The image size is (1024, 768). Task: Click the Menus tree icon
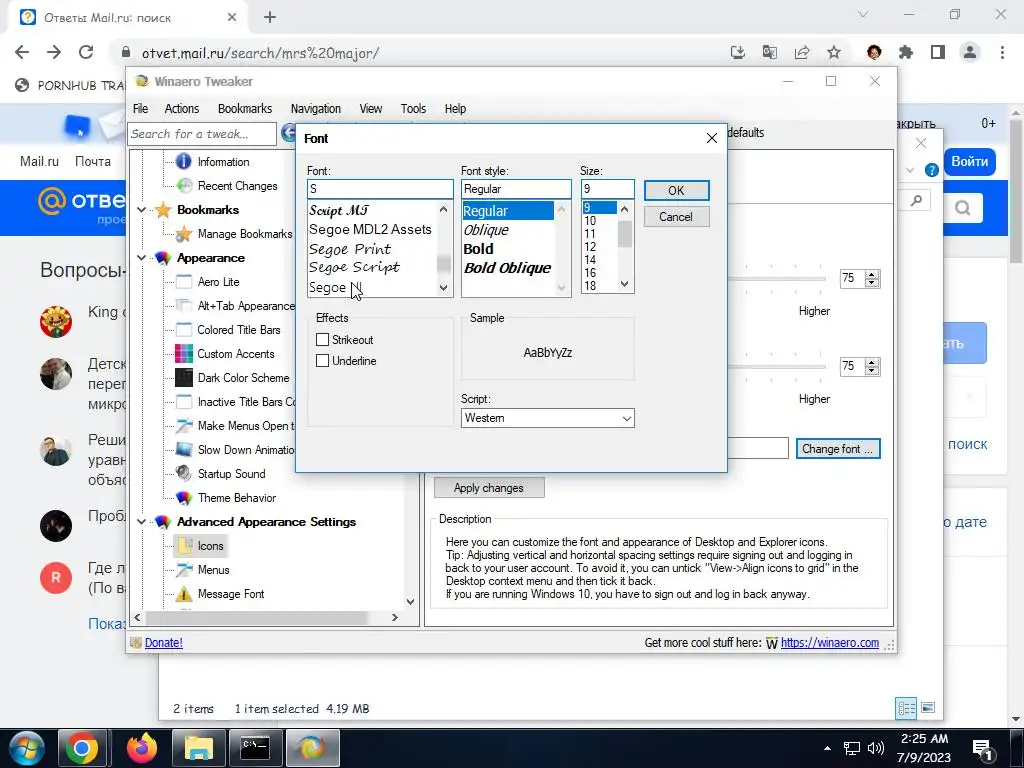(x=184, y=569)
